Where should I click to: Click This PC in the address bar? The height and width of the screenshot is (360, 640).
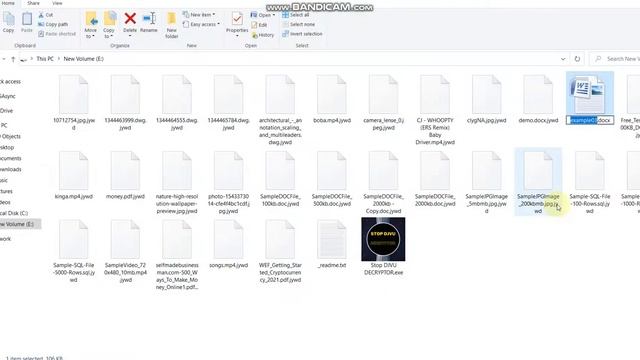45,59
